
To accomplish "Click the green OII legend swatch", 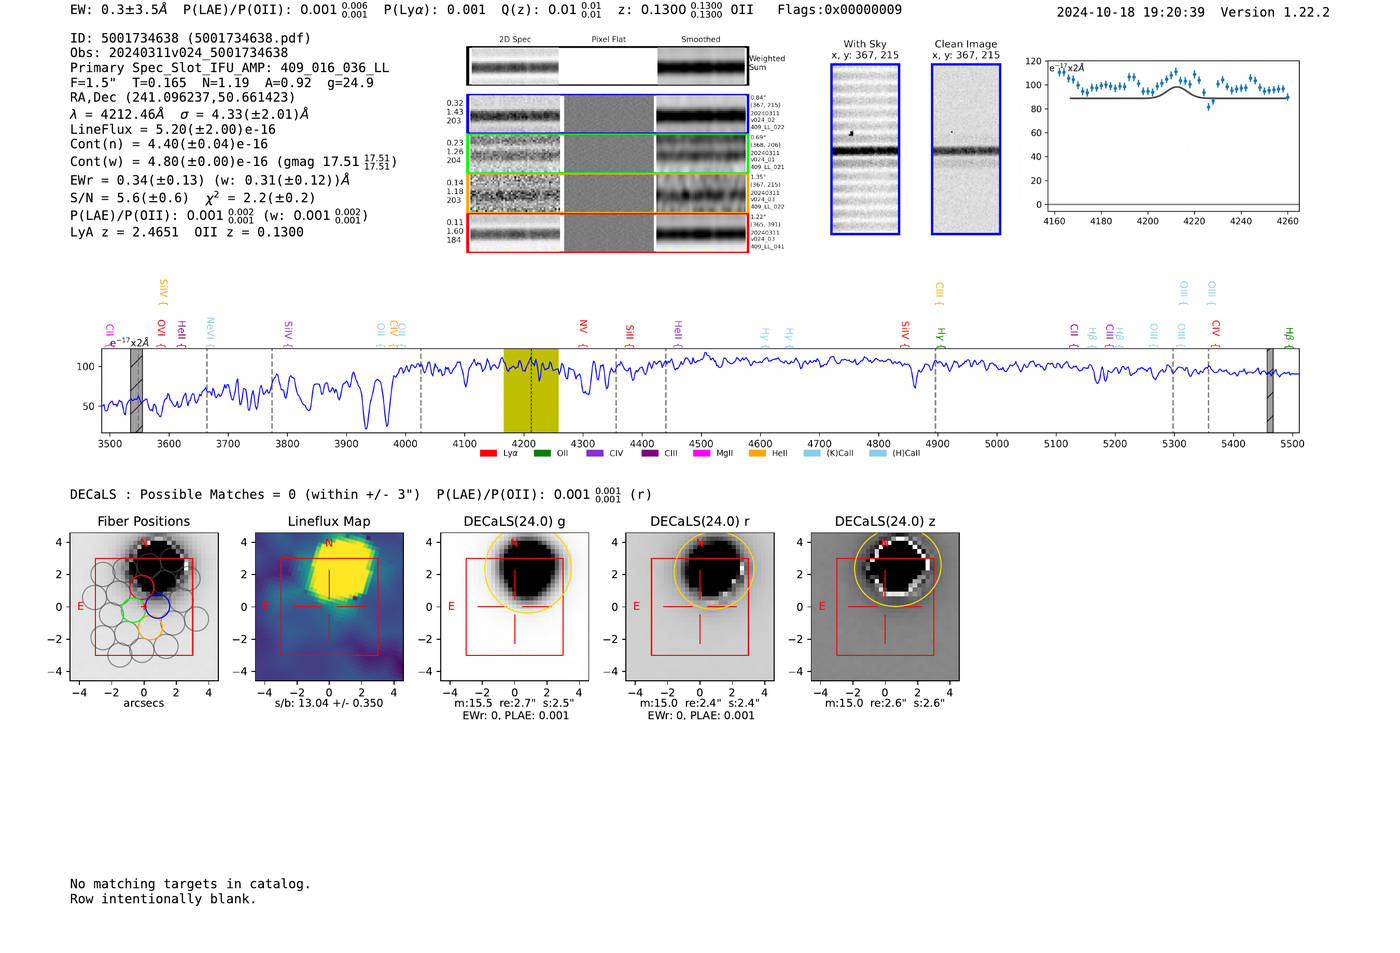I will tap(542, 454).
